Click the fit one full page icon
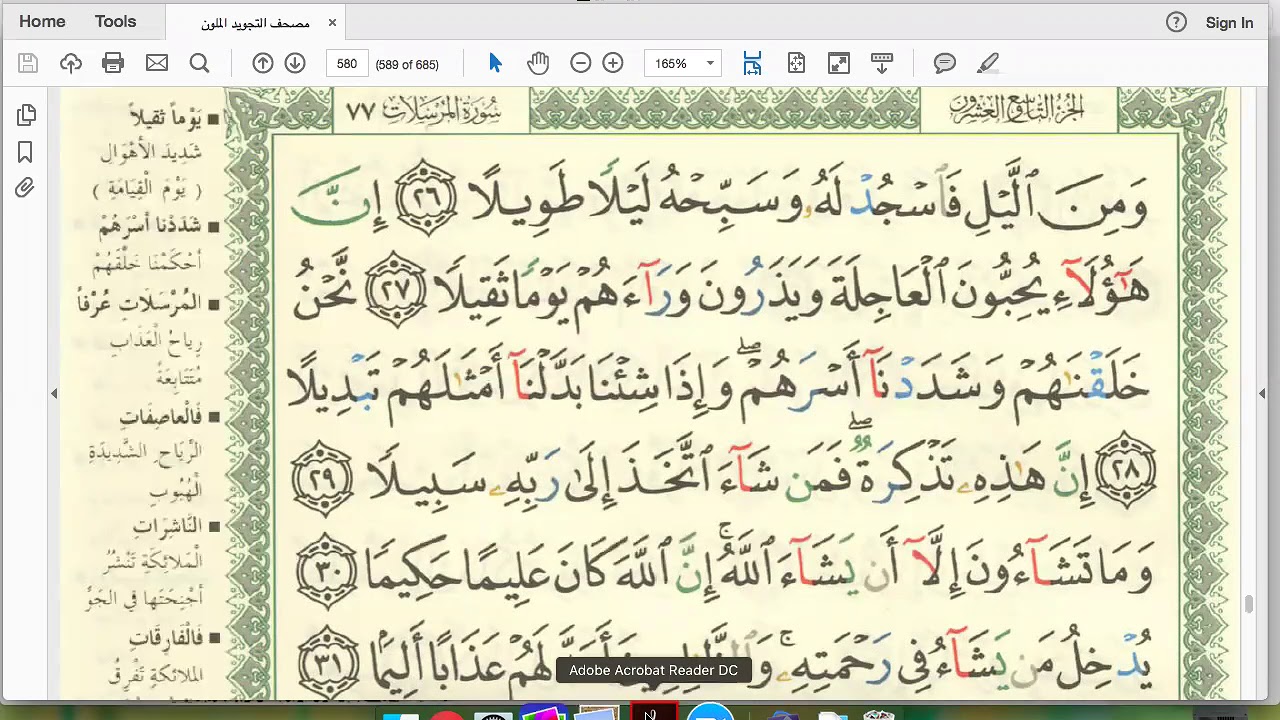Screen dimensions: 1280x720 [797, 63]
